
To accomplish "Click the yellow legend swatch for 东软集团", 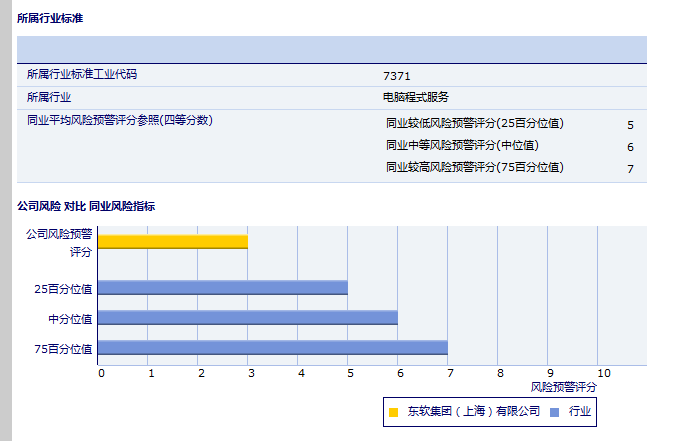I will click(x=394, y=412).
